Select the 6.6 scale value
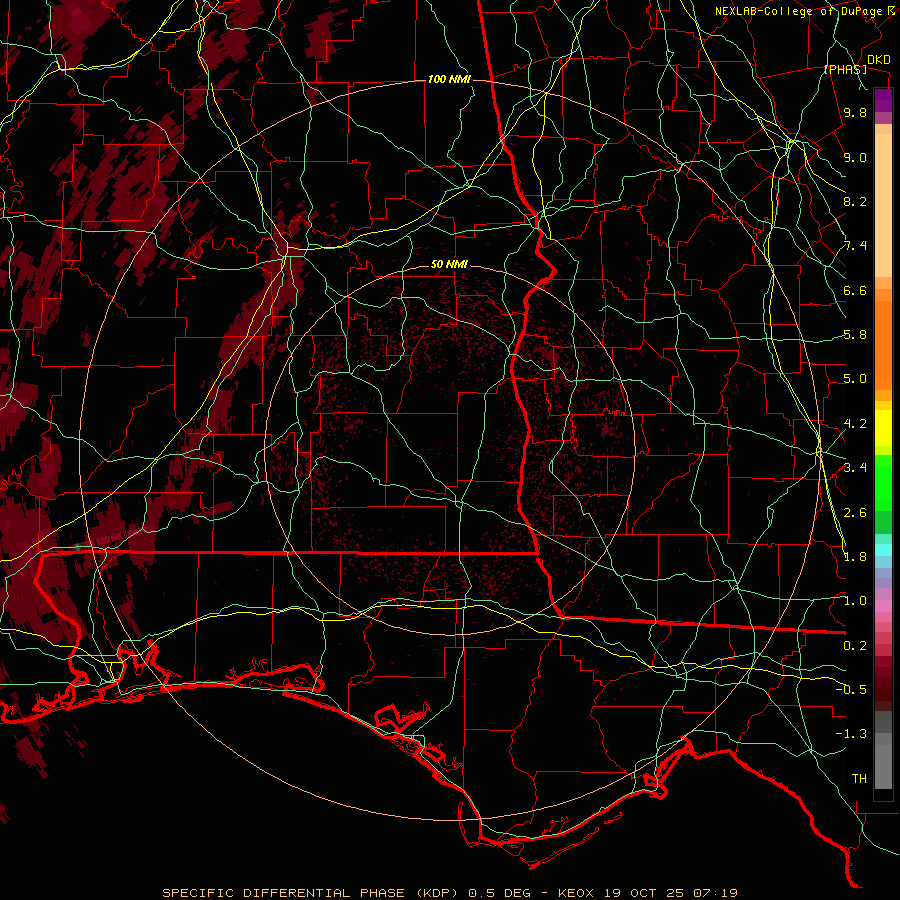This screenshot has width=900, height=900. pos(855,290)
